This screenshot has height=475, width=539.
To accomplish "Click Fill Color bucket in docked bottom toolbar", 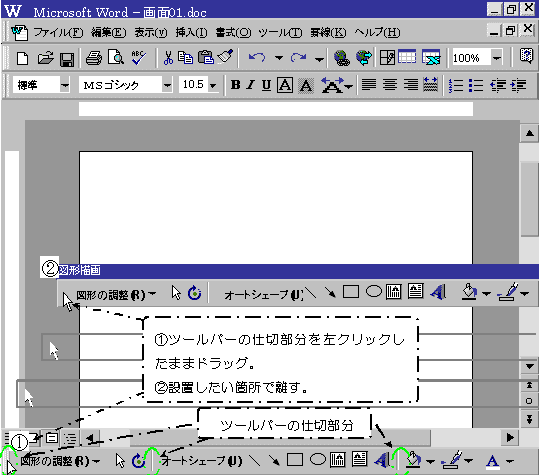I will (413, 459).
